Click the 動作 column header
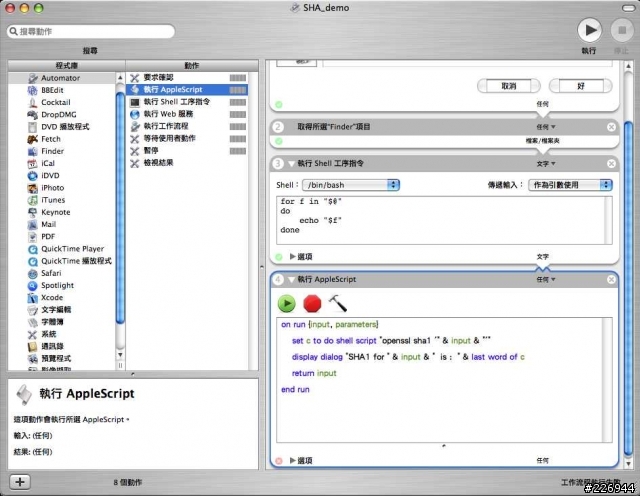This screenshot has width=640, height=496. tap(192, 66)
